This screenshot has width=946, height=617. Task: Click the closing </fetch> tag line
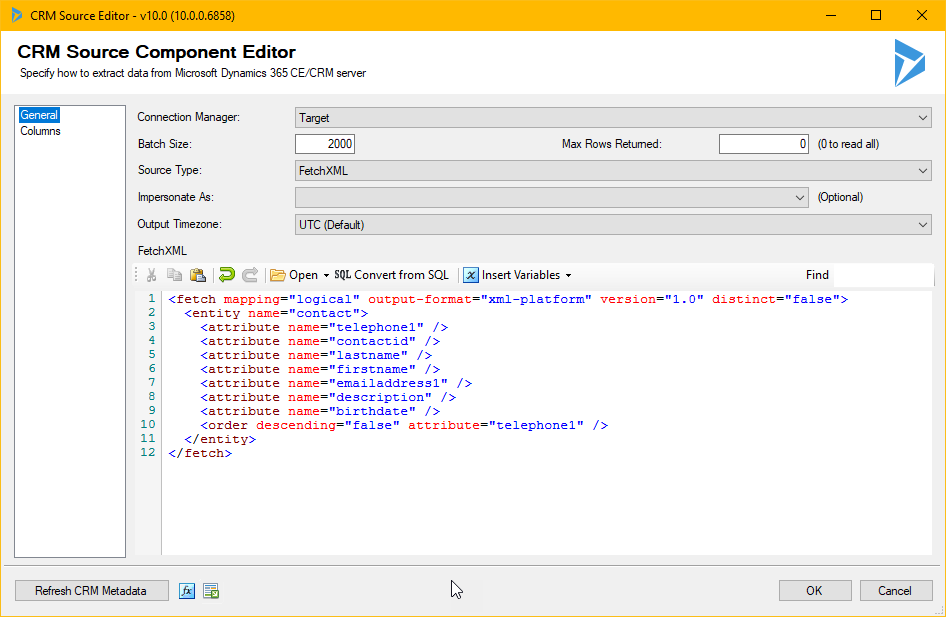tap(200, 453)
